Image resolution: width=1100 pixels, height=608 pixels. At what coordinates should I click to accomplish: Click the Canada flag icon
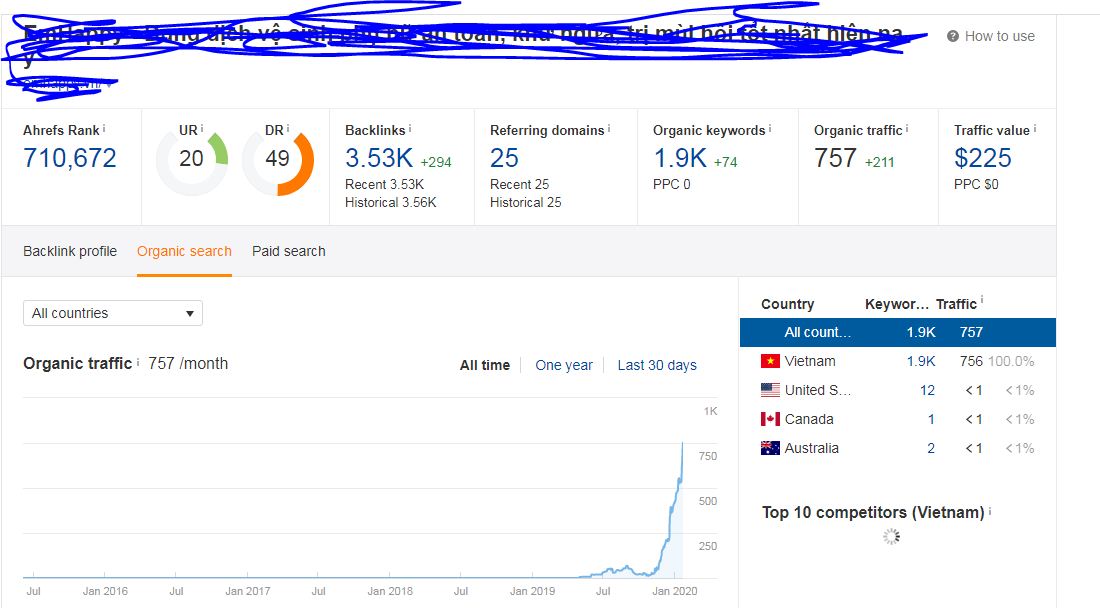[x=770, y=419]
